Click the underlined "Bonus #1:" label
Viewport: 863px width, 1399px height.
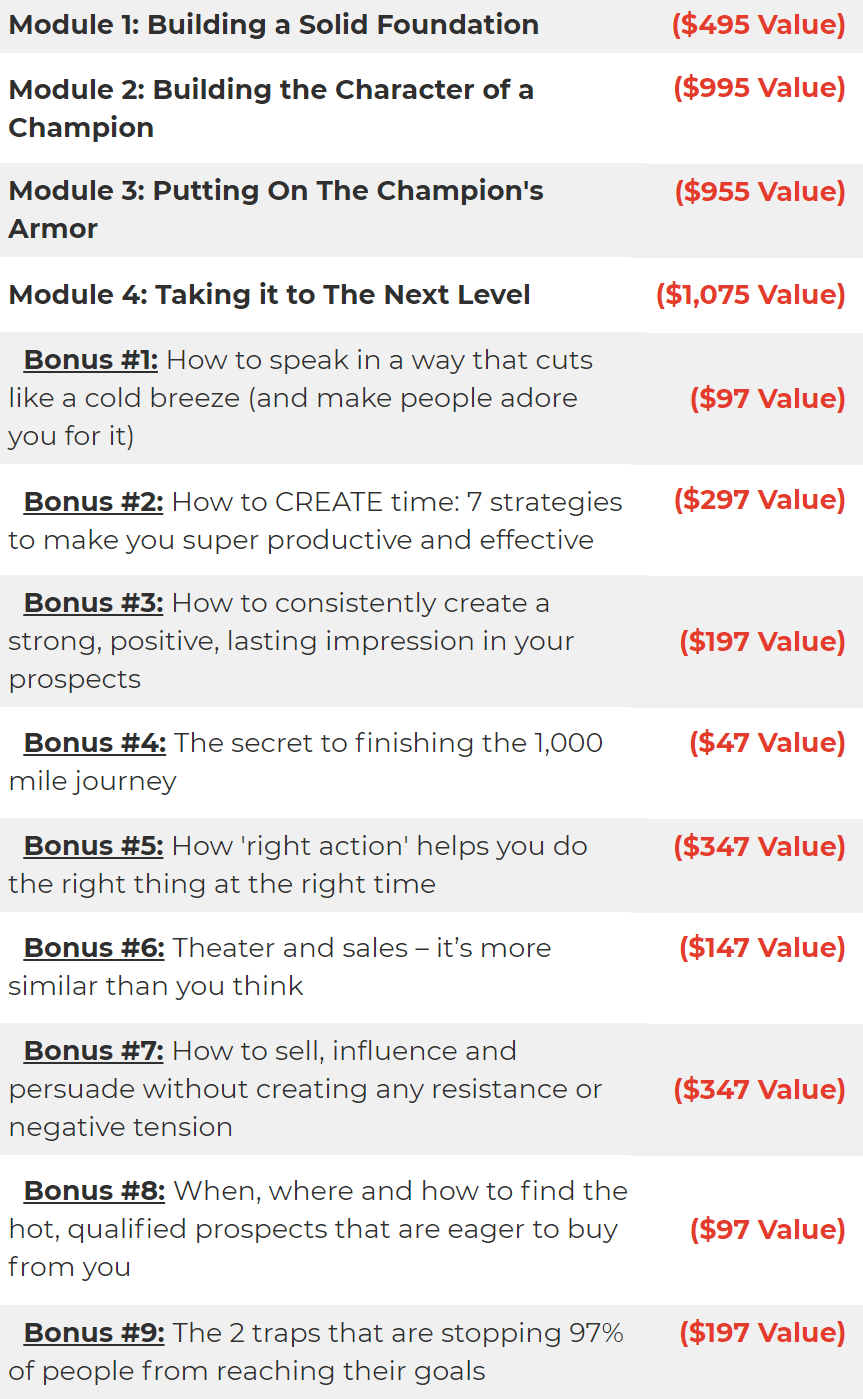pos(91,360)
